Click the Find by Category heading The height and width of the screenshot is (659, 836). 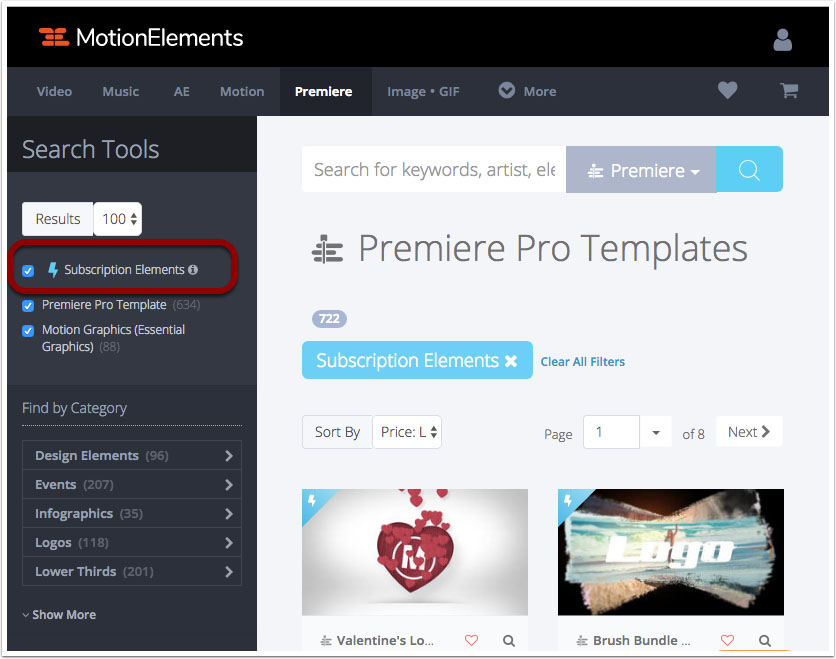(74, 408)
